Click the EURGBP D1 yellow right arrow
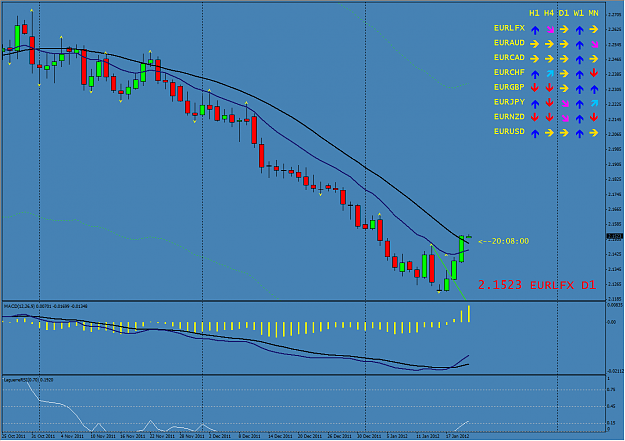This screenshot has height=441, width=625. tap(564, 88)
